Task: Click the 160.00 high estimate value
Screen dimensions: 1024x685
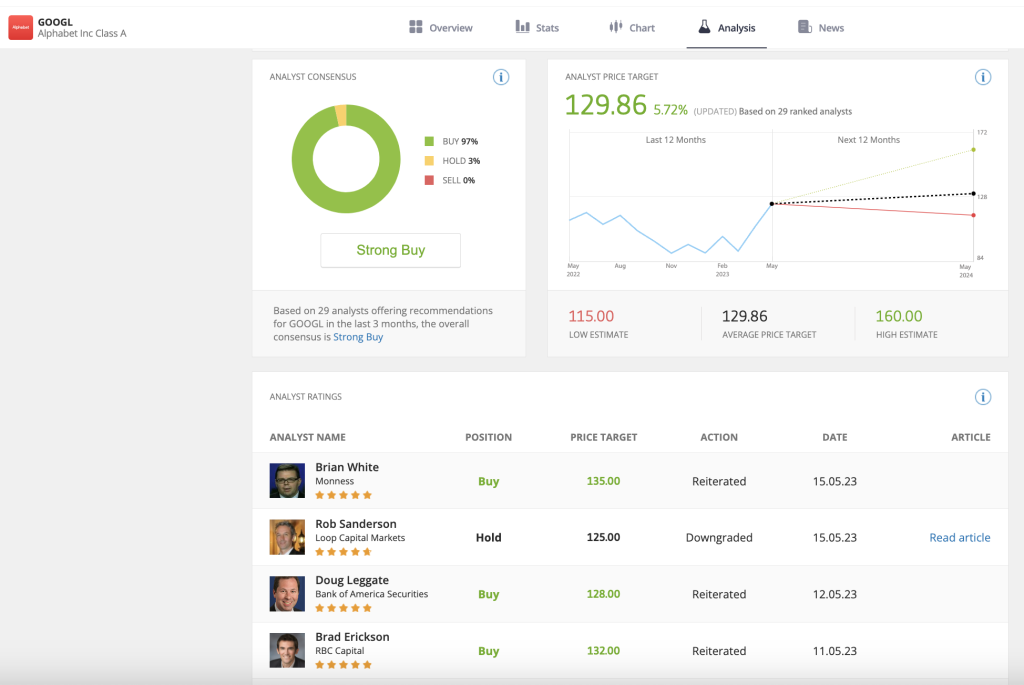Action: click(899, 316)
